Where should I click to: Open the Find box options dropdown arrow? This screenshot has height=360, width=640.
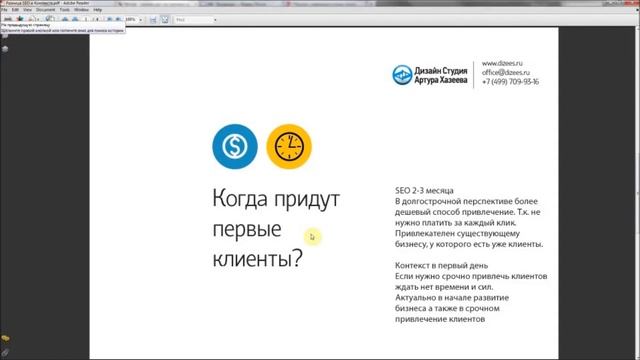tap(215, 20)
